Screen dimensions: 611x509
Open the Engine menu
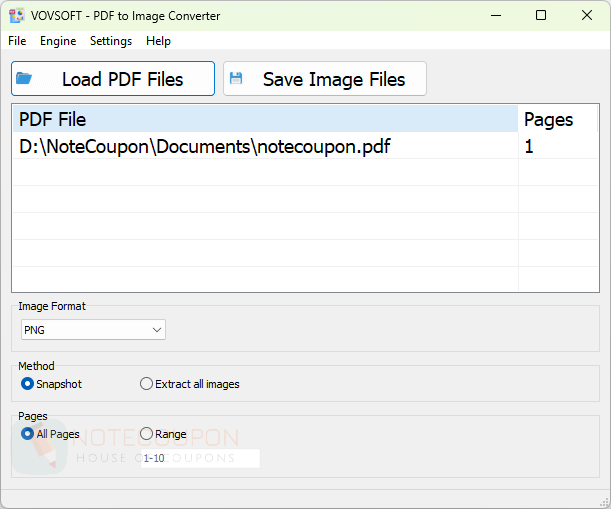pos(58,41)
